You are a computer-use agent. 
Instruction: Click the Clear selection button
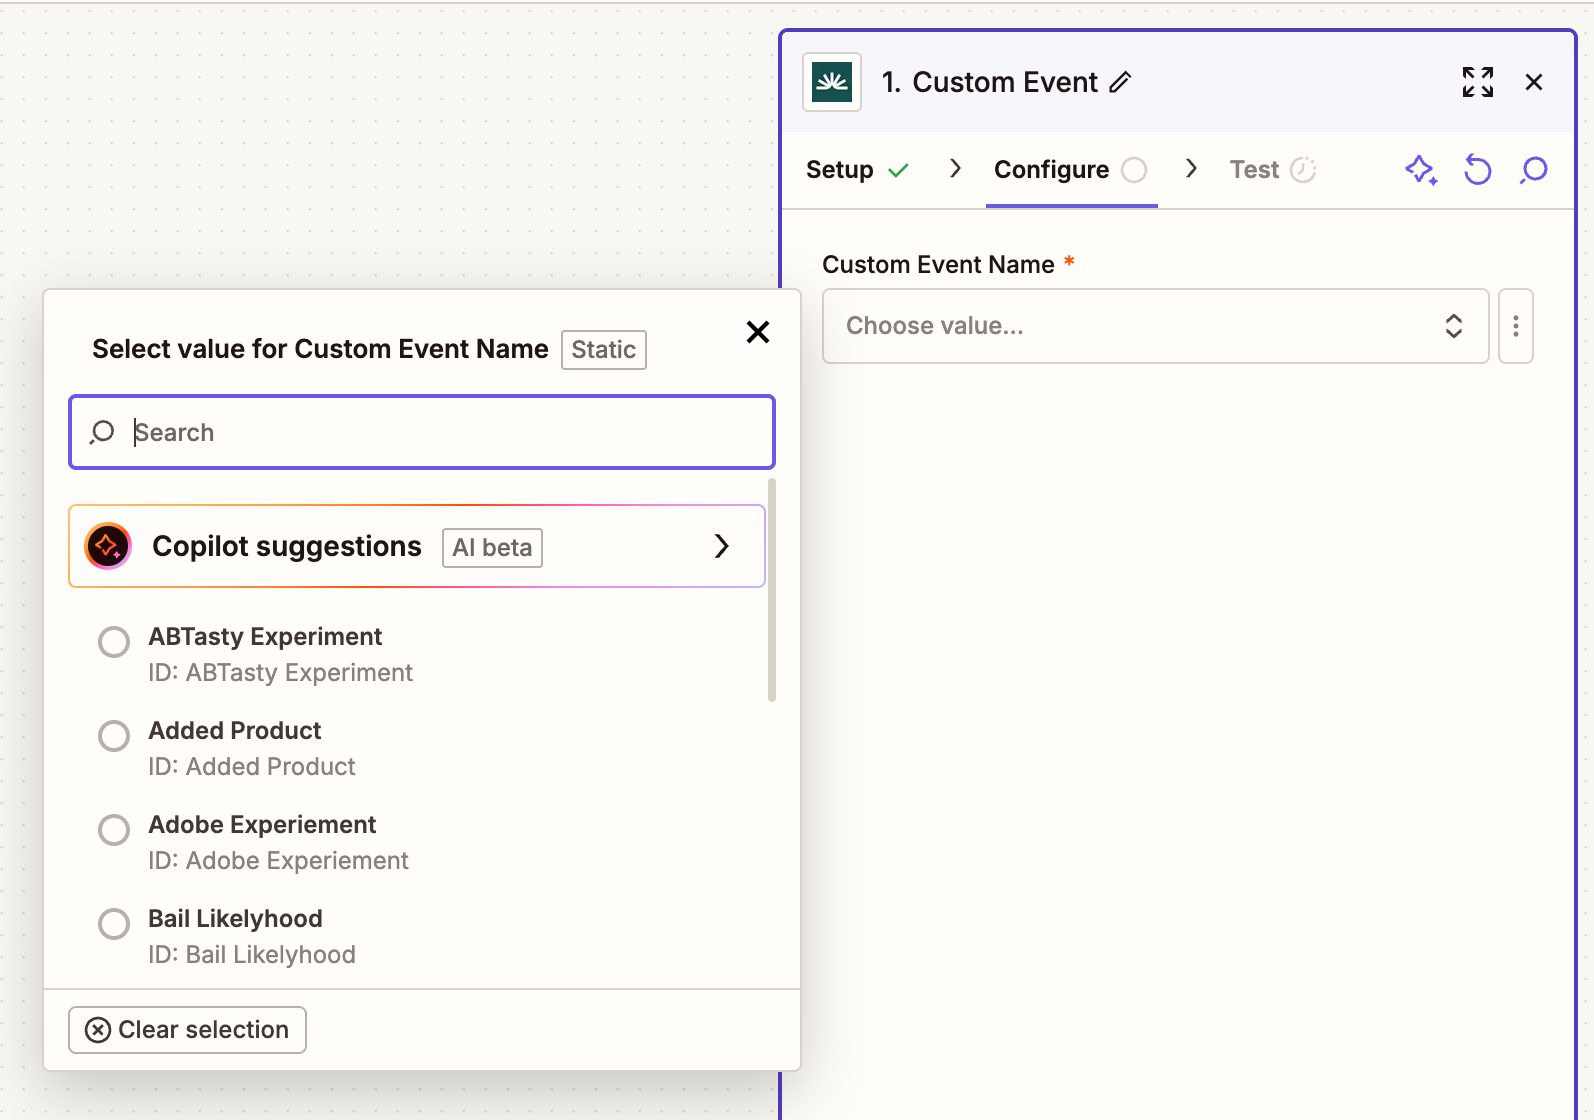[187, 1030]
